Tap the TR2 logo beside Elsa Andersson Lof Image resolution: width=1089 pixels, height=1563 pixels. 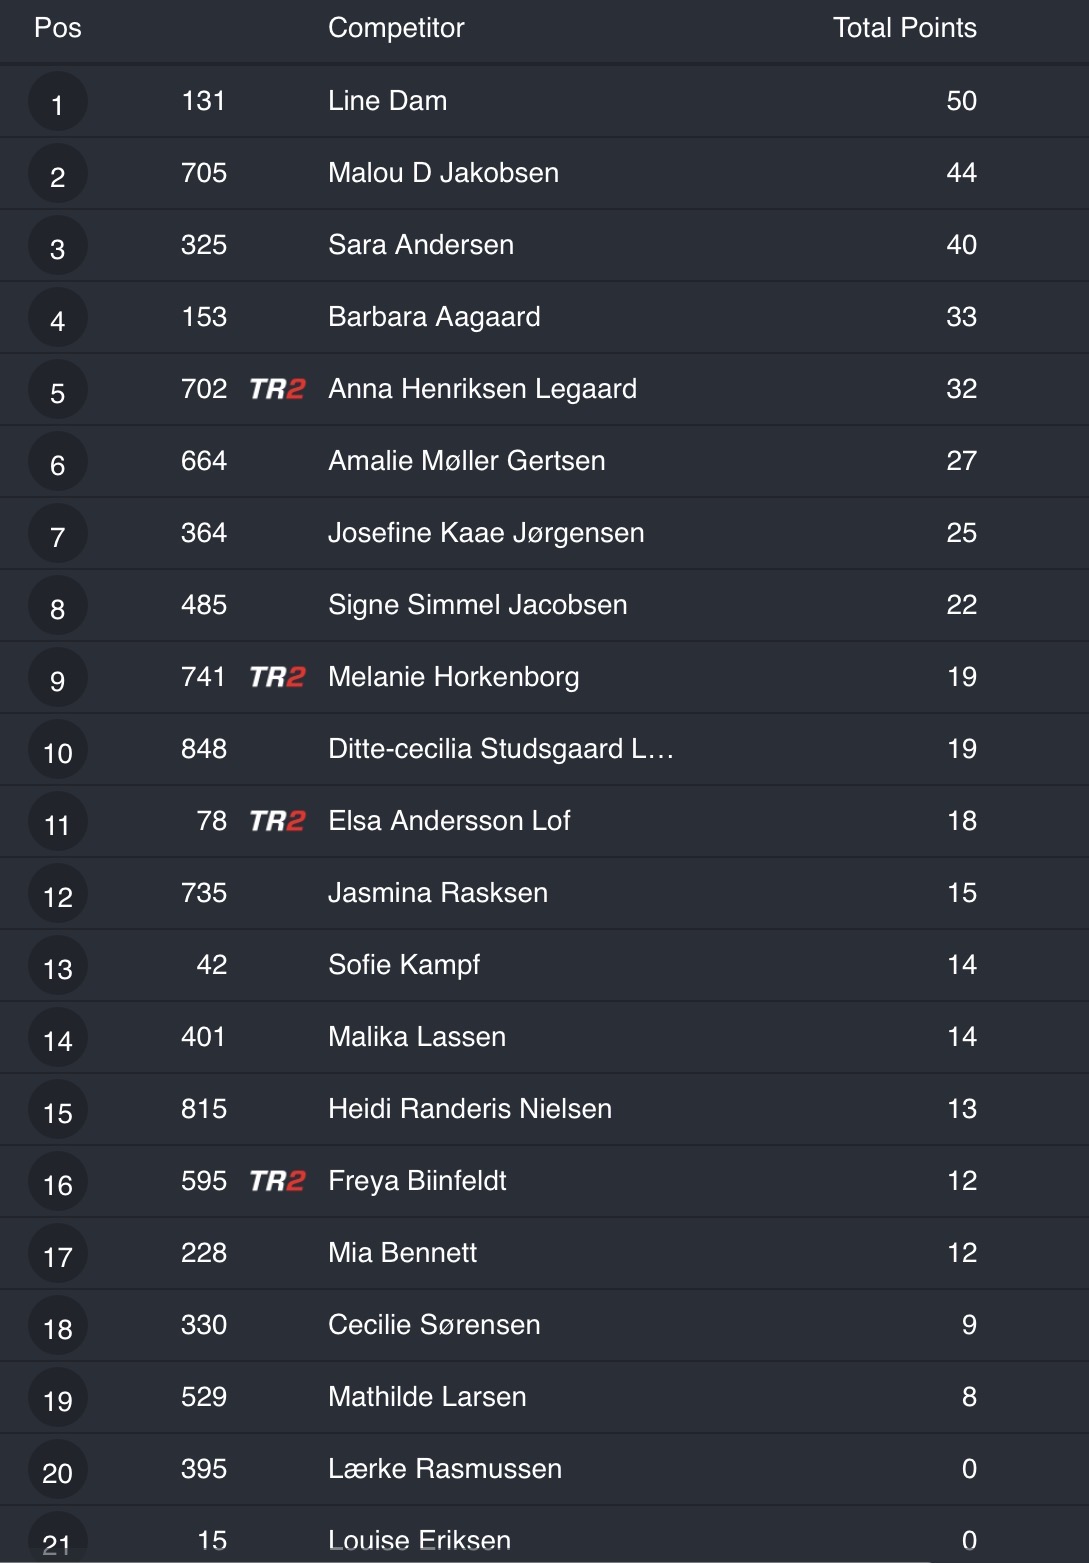pos(277,821)
